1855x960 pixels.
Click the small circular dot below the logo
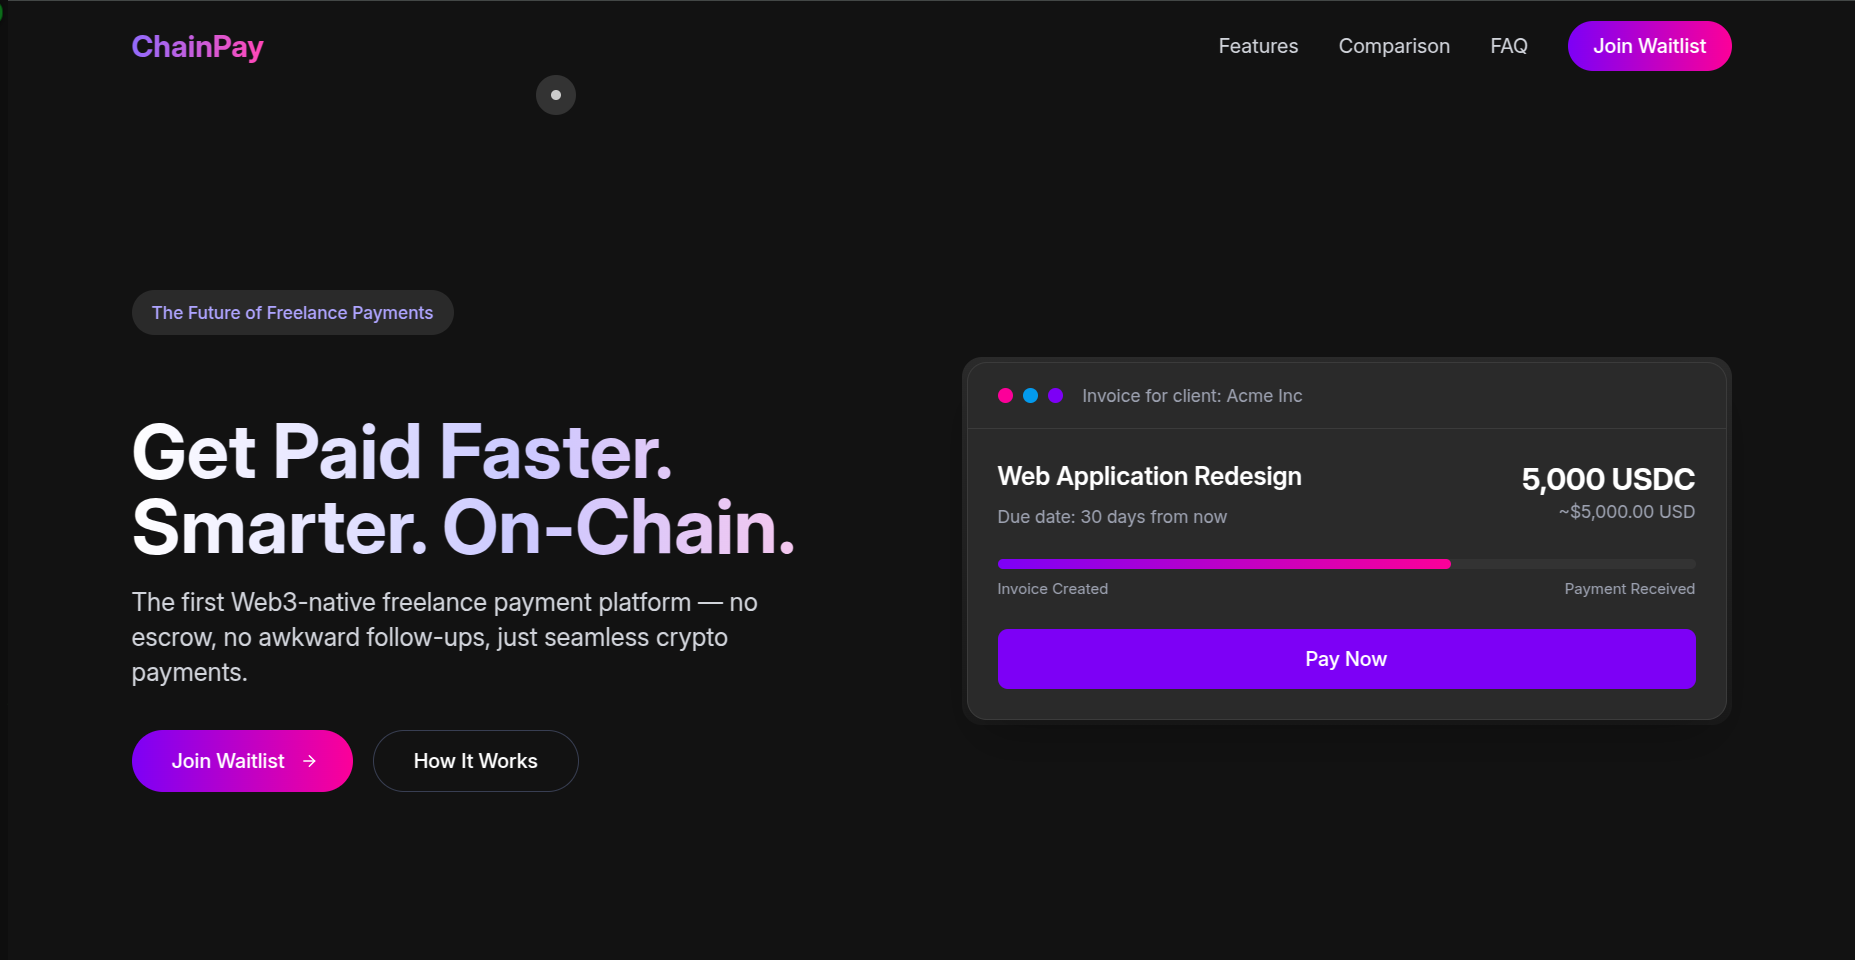pos(556,94)
